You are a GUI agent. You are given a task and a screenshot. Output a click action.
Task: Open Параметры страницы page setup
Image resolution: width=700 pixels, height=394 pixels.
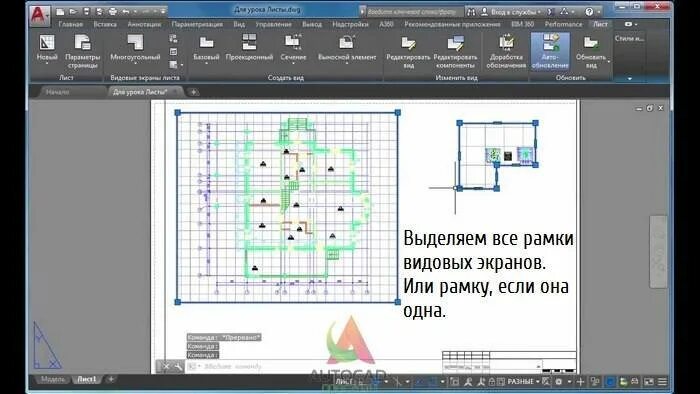coord(83,51)
